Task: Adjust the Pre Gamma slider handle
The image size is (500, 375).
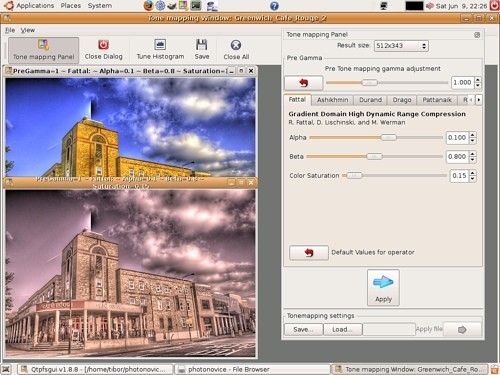Action: point(370,82)
